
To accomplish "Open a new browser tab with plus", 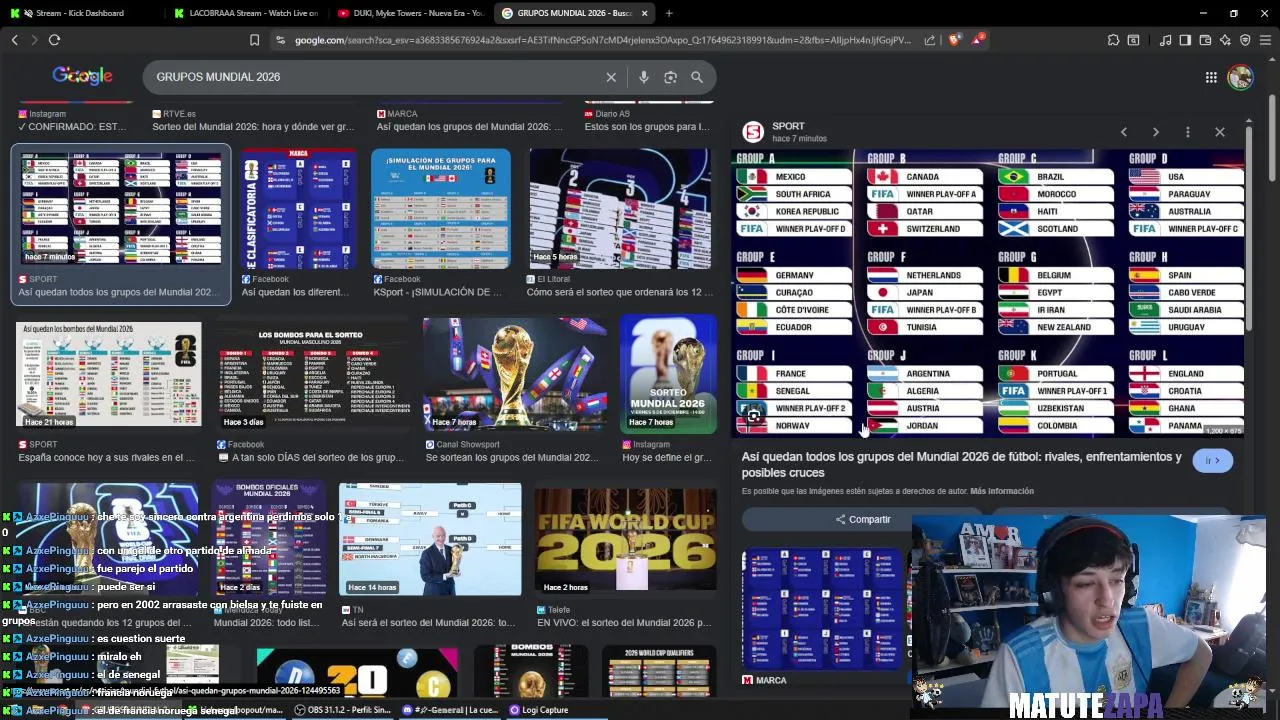I will [669, 13].
